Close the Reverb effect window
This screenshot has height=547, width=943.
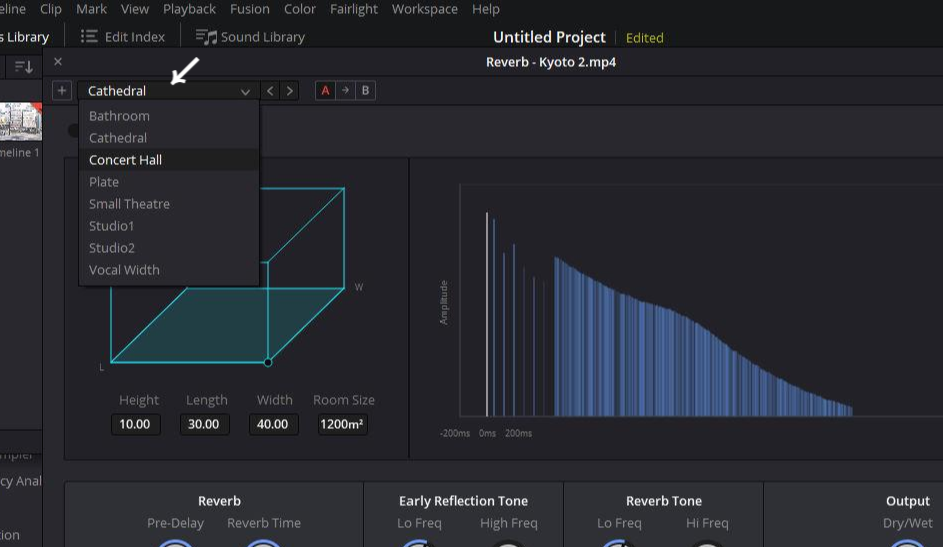pos(58,61)
